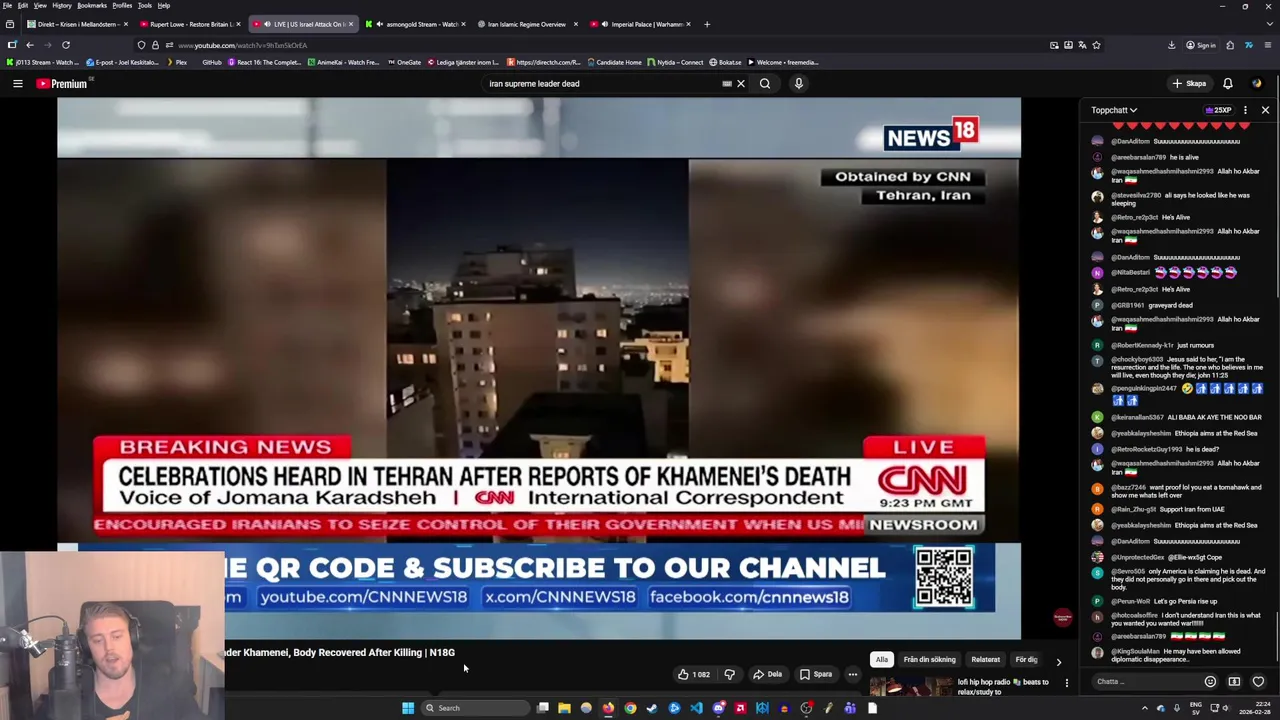Switch to Direkt – Krisen i Mellanöstern tab

[76, 24]
